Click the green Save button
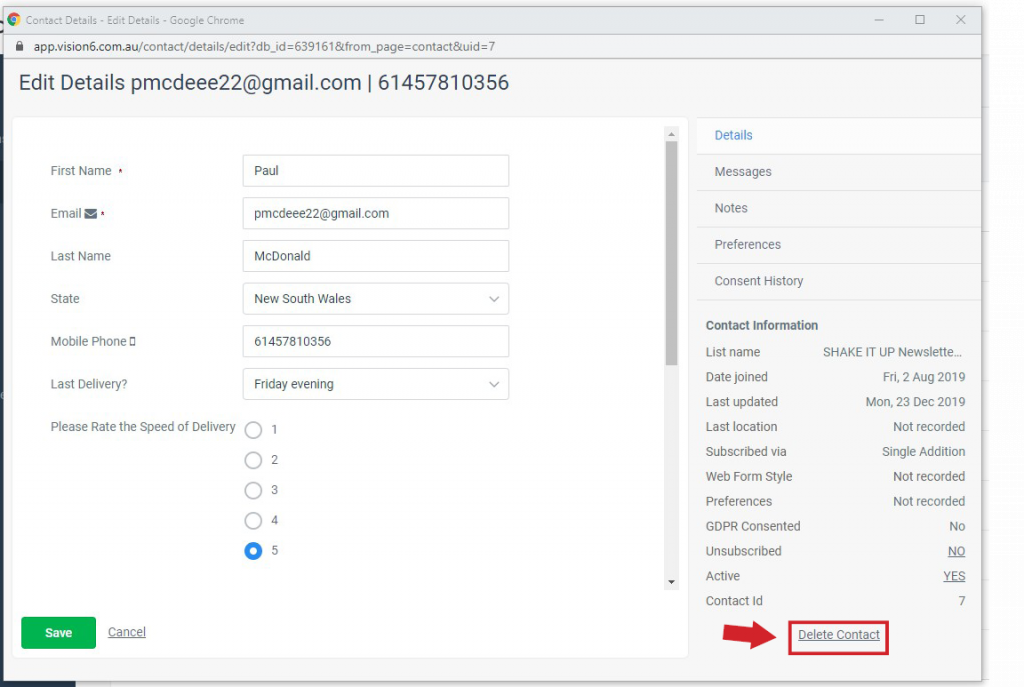The width and height of the screenshot is (1024, 687). (58, 633)
